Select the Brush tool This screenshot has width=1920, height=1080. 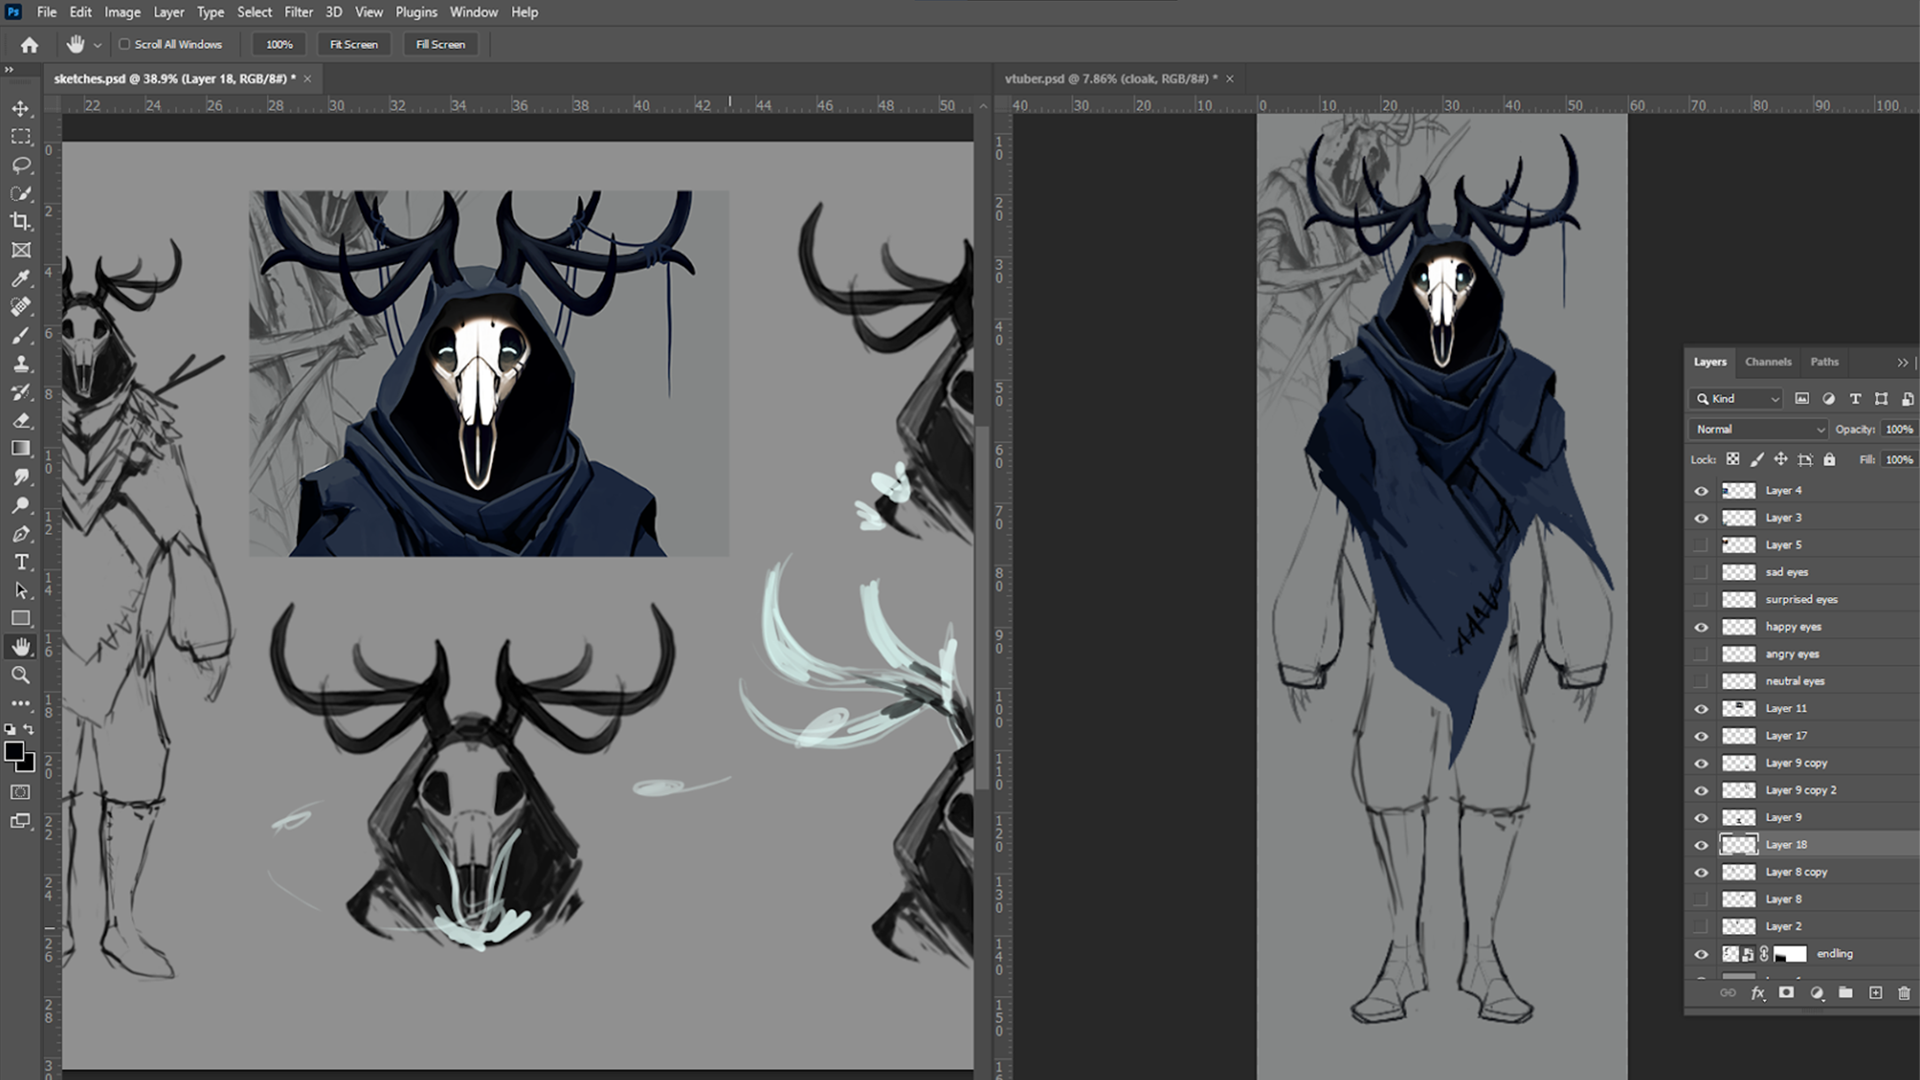[21, 335]
